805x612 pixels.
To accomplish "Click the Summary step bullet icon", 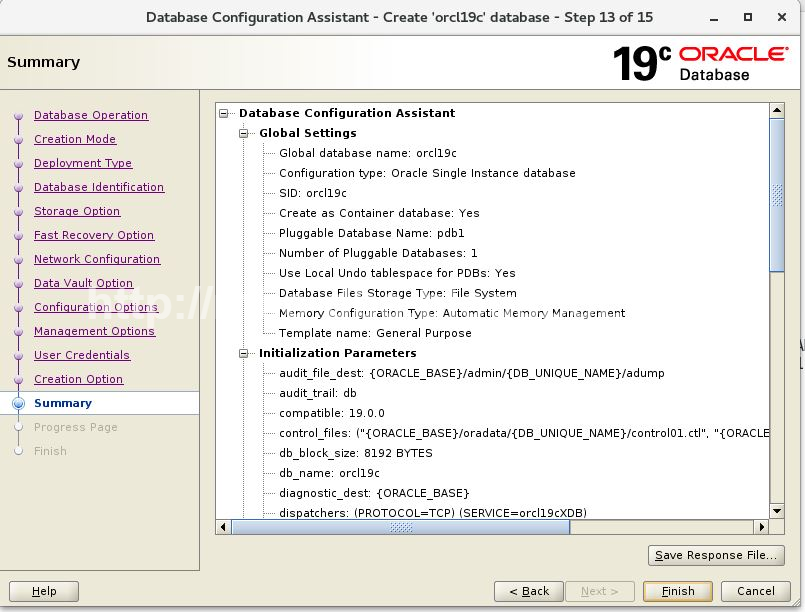I will (18, 404).
